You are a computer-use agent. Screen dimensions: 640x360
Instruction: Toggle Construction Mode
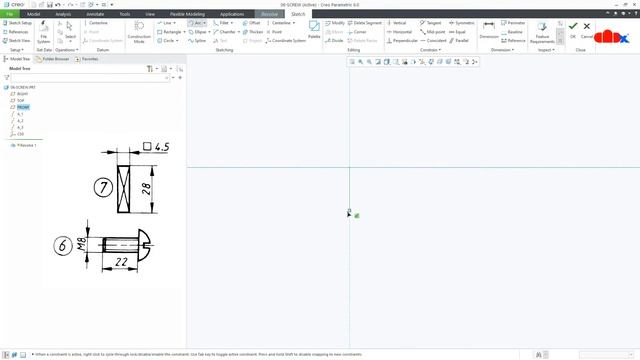tap(139, 32)
